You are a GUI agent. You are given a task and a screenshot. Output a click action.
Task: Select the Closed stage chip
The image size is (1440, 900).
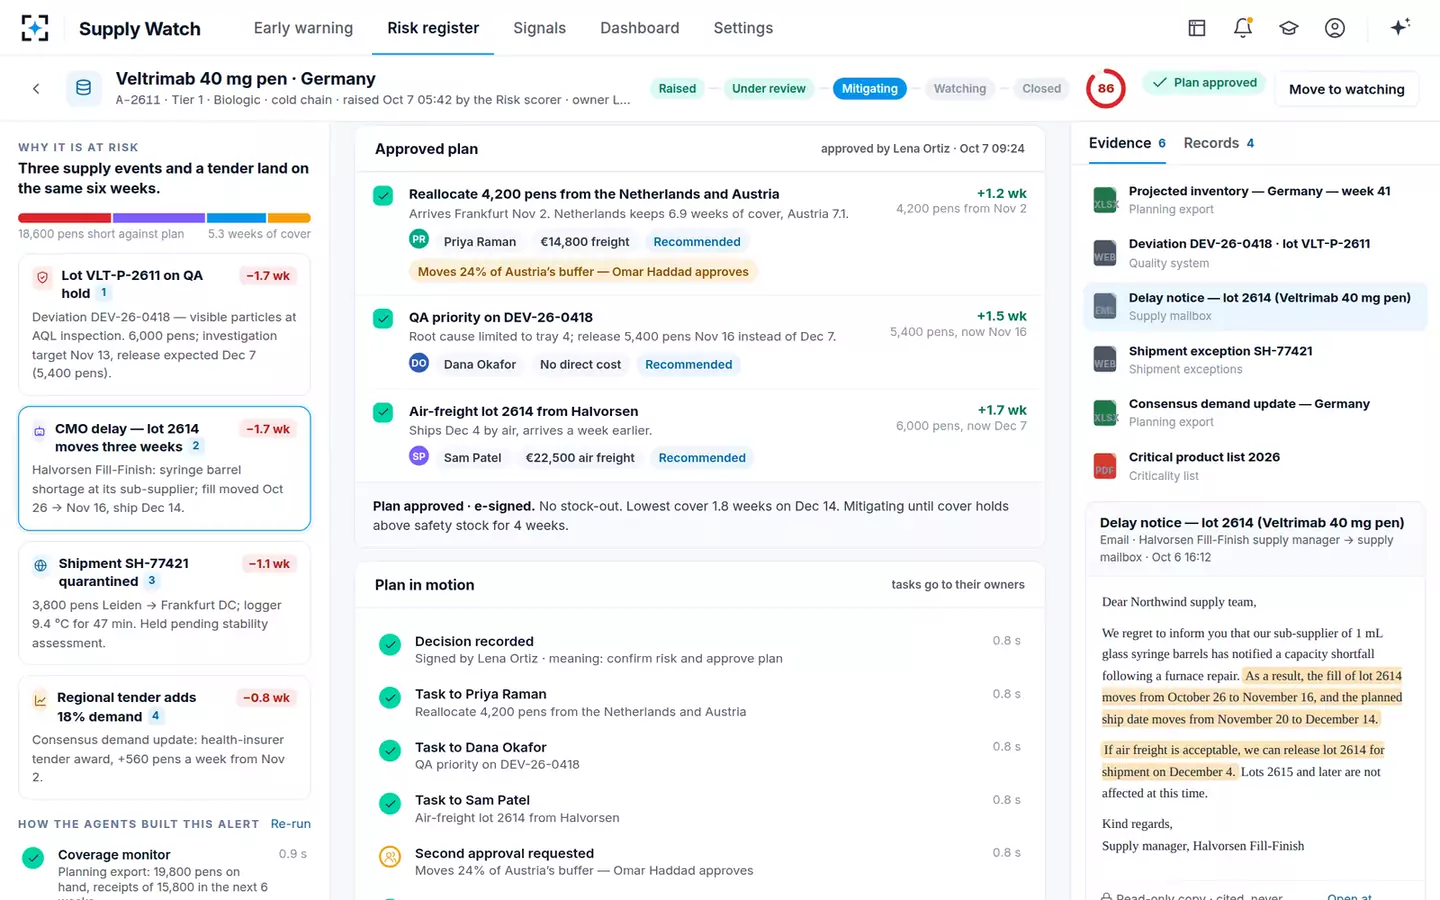(1041, 89)
